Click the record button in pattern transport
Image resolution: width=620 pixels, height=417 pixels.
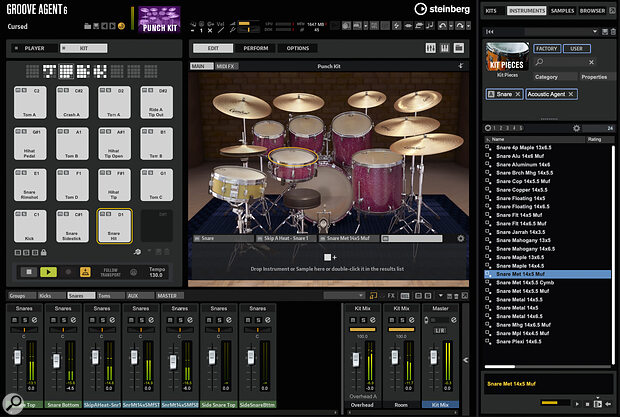[x=68, y=272]
